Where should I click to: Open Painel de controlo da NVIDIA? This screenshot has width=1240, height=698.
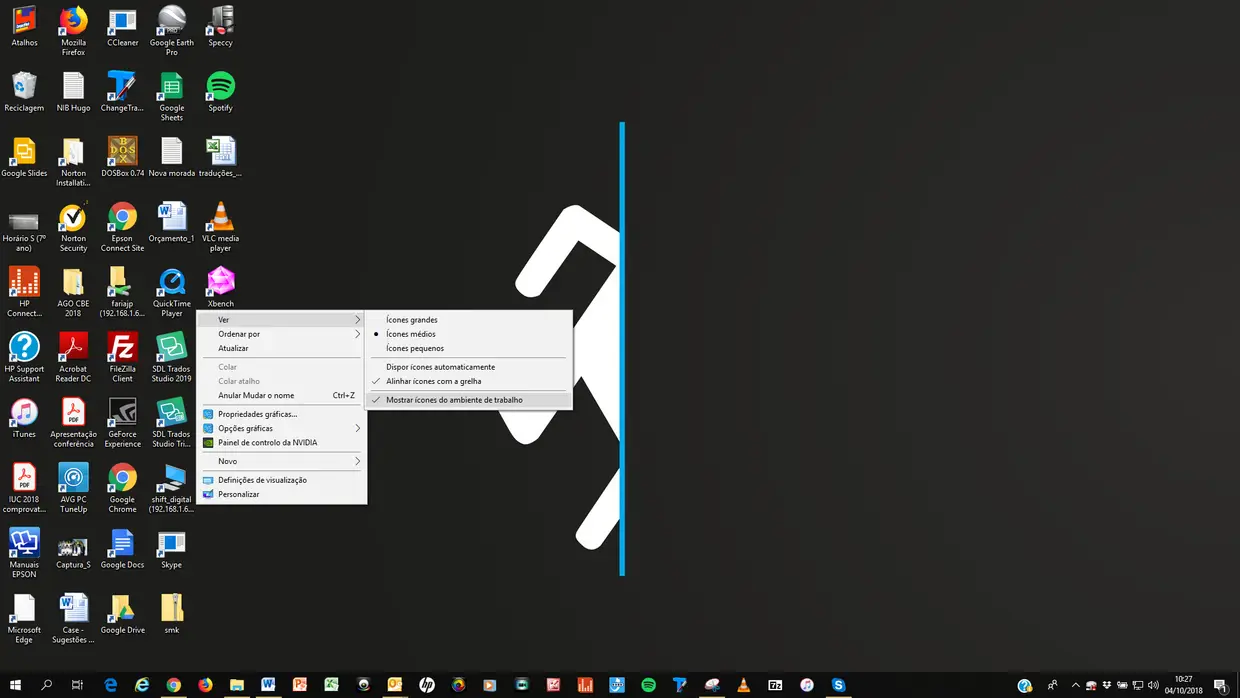point(281,442)
